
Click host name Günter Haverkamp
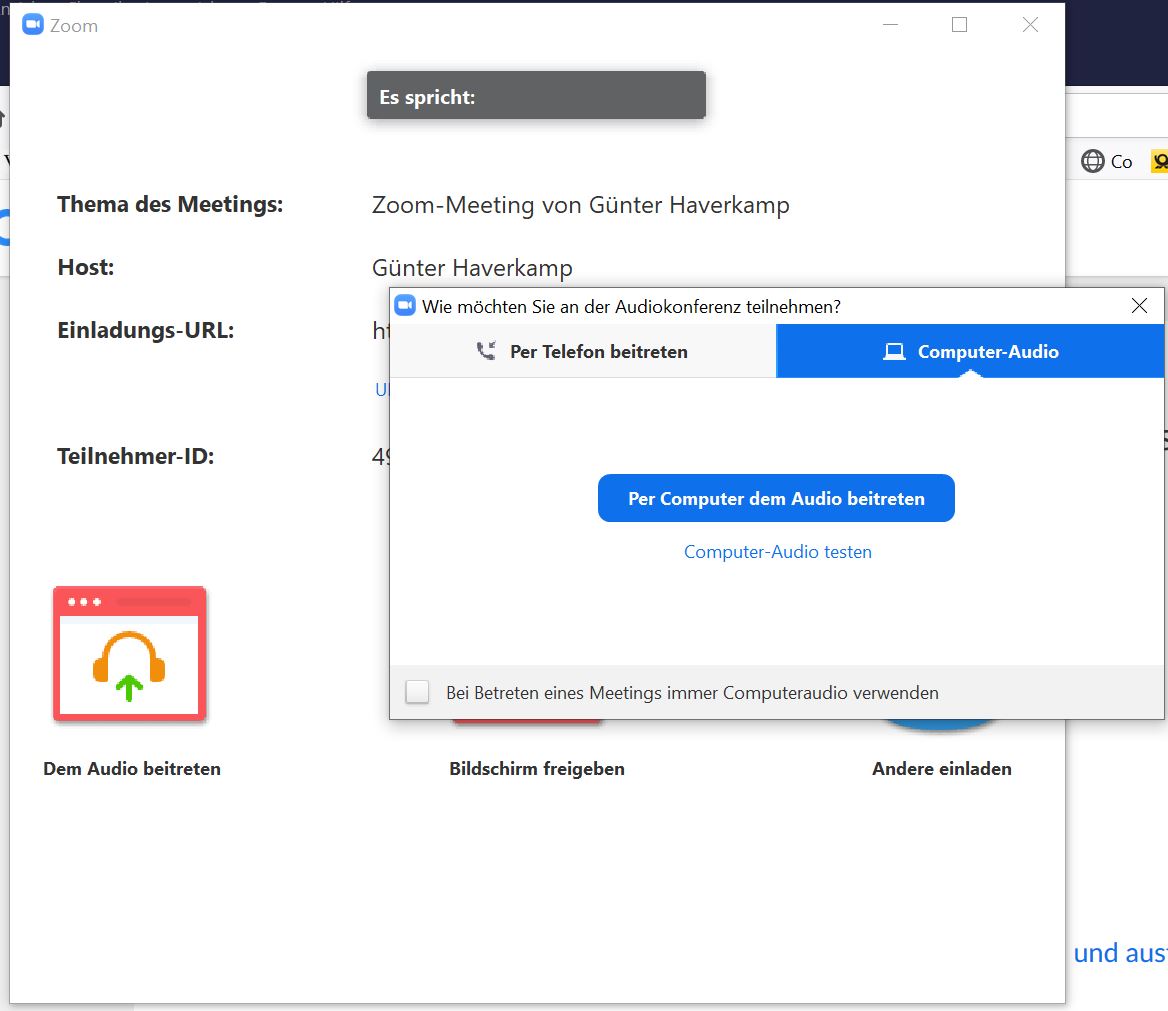point(472,267)
